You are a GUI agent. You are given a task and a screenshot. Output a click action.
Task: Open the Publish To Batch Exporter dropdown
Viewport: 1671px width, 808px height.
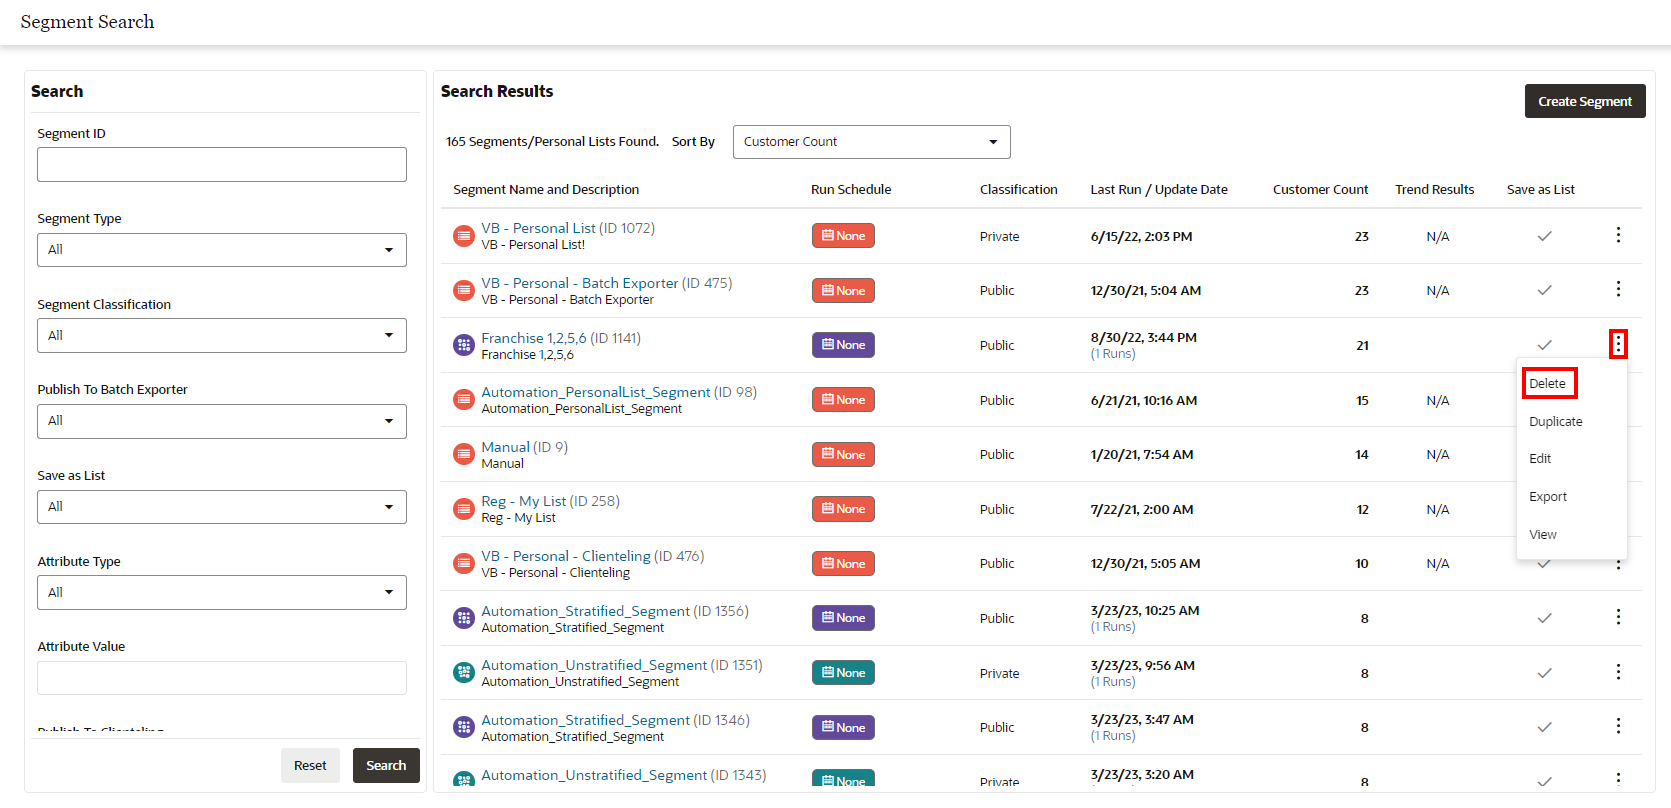click(222, 421)
